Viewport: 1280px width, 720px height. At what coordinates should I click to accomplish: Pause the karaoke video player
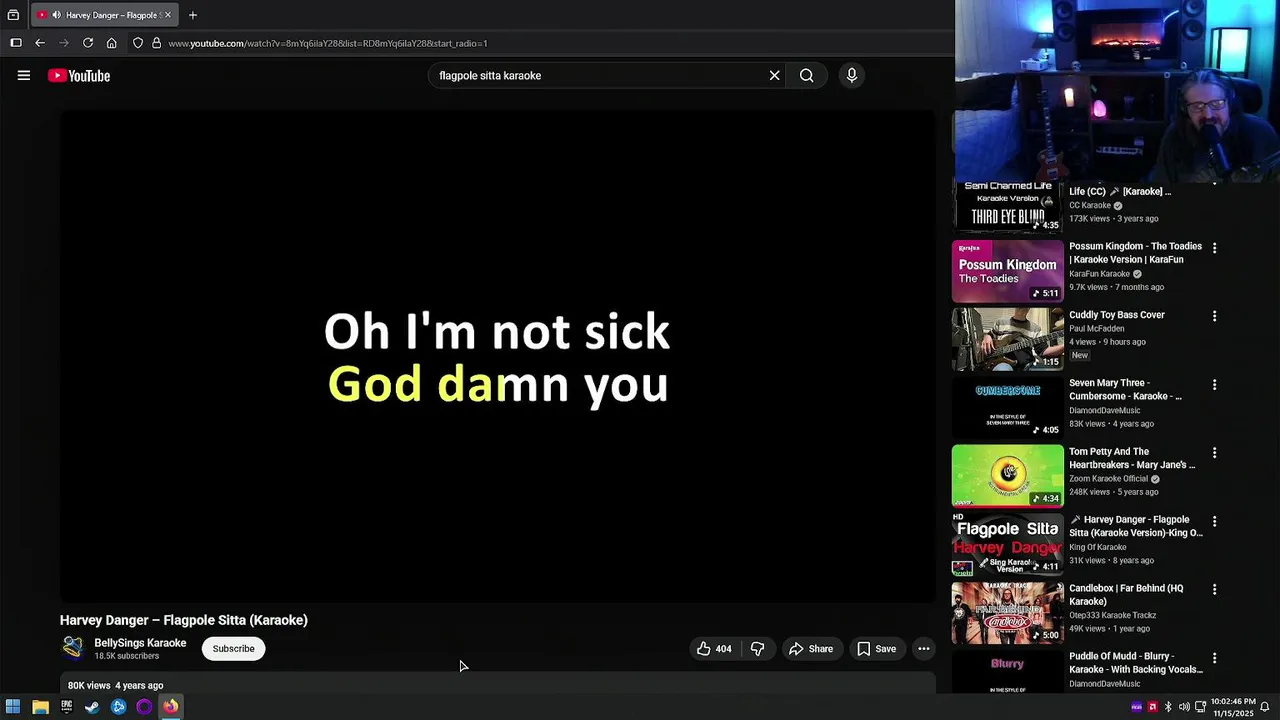point(498,356)
